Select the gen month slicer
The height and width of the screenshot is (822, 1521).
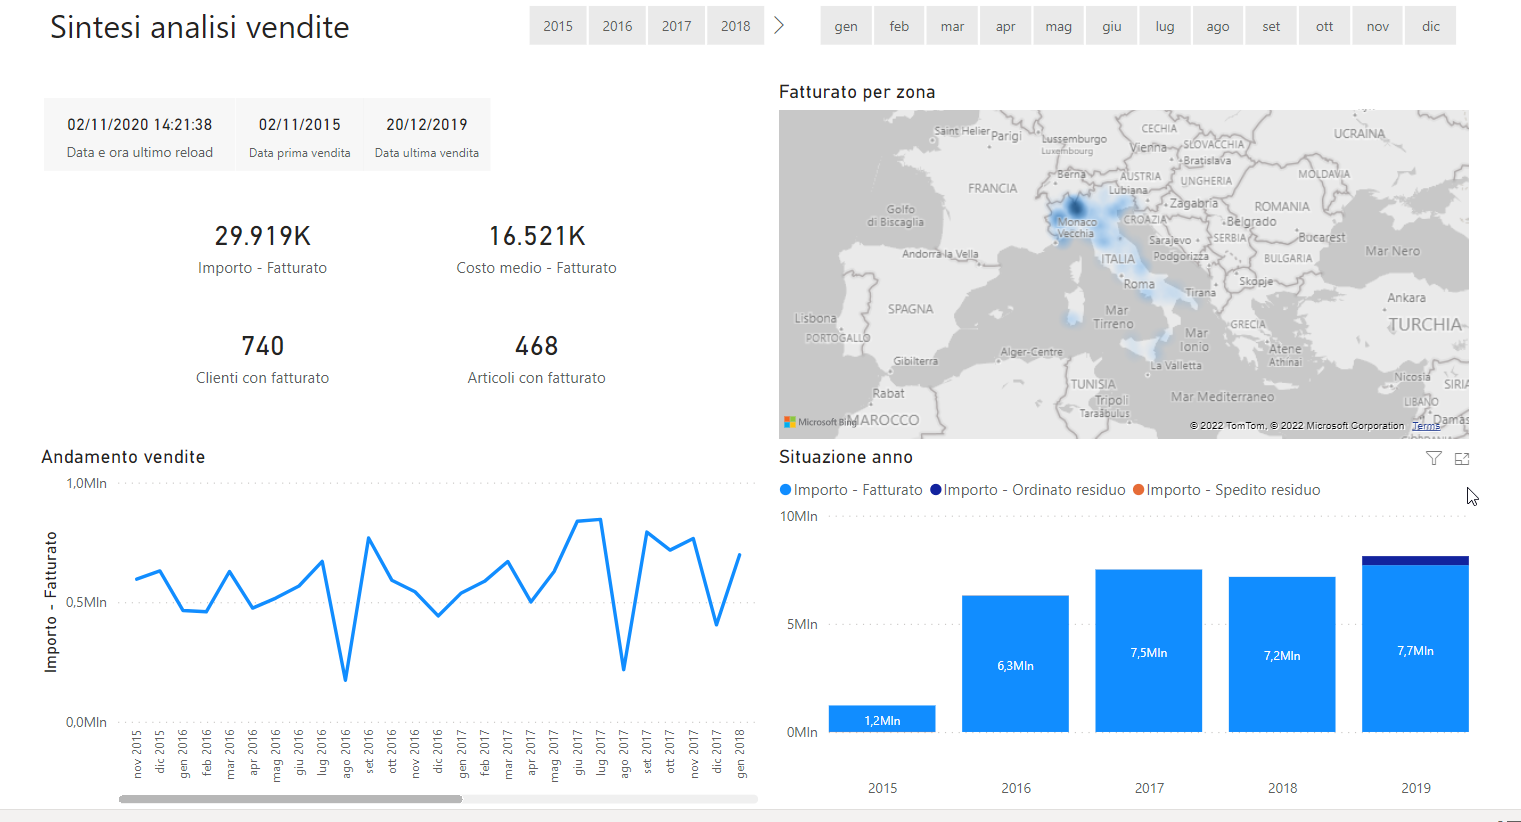[x=846, y=26]
